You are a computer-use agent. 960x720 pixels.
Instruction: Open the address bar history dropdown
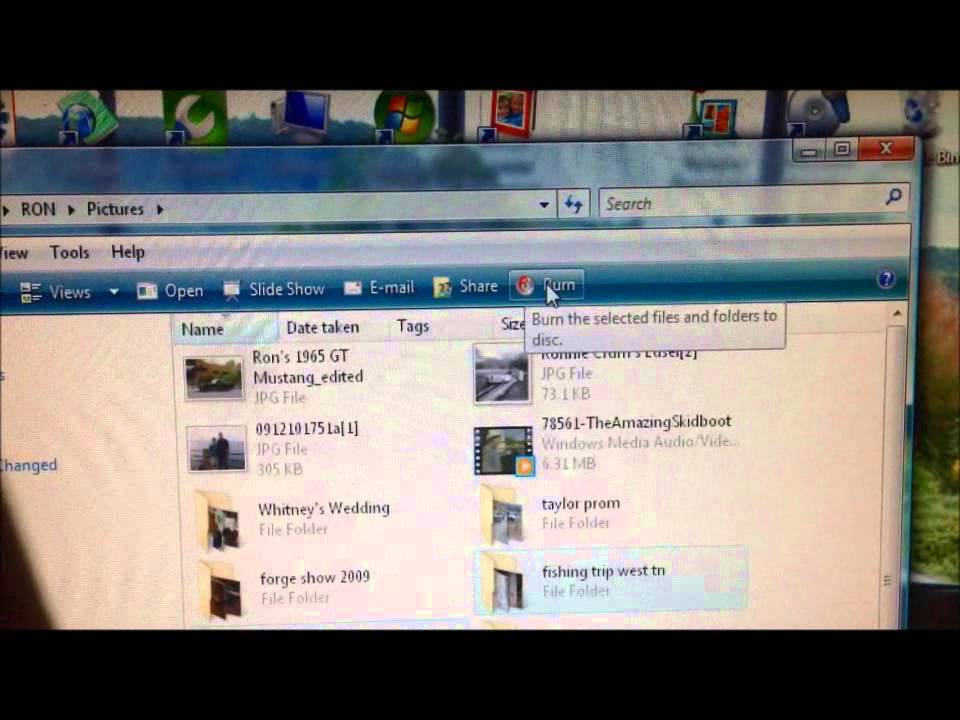pos(544,204)
